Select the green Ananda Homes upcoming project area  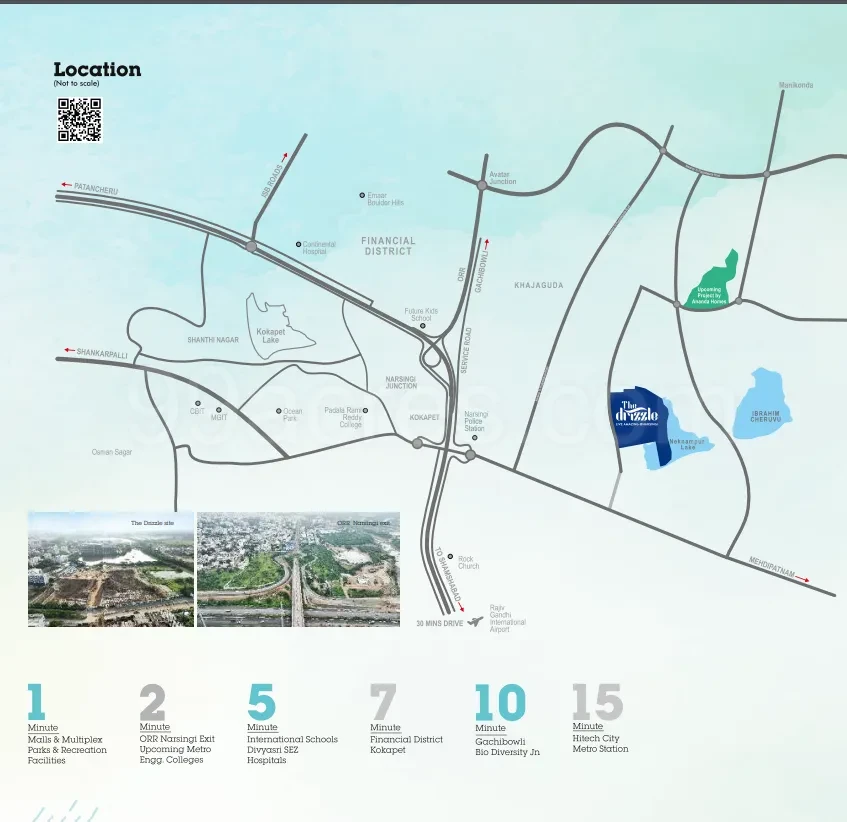click(715, 284)
